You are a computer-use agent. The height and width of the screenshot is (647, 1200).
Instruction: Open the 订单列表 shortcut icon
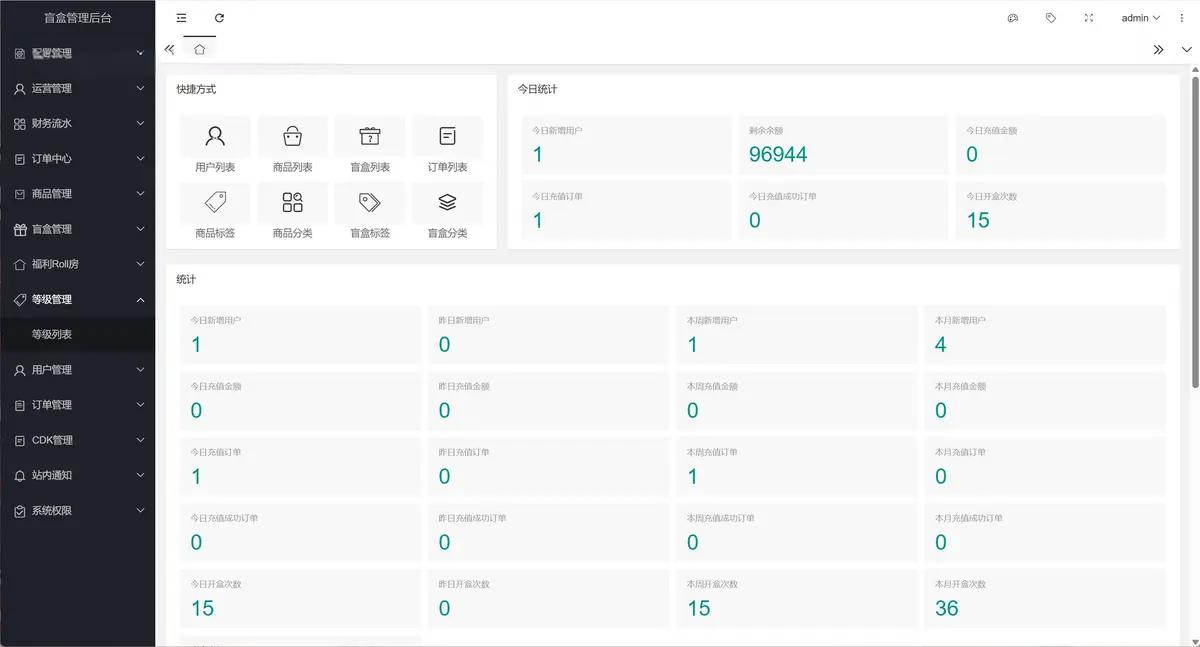[447, 136]
